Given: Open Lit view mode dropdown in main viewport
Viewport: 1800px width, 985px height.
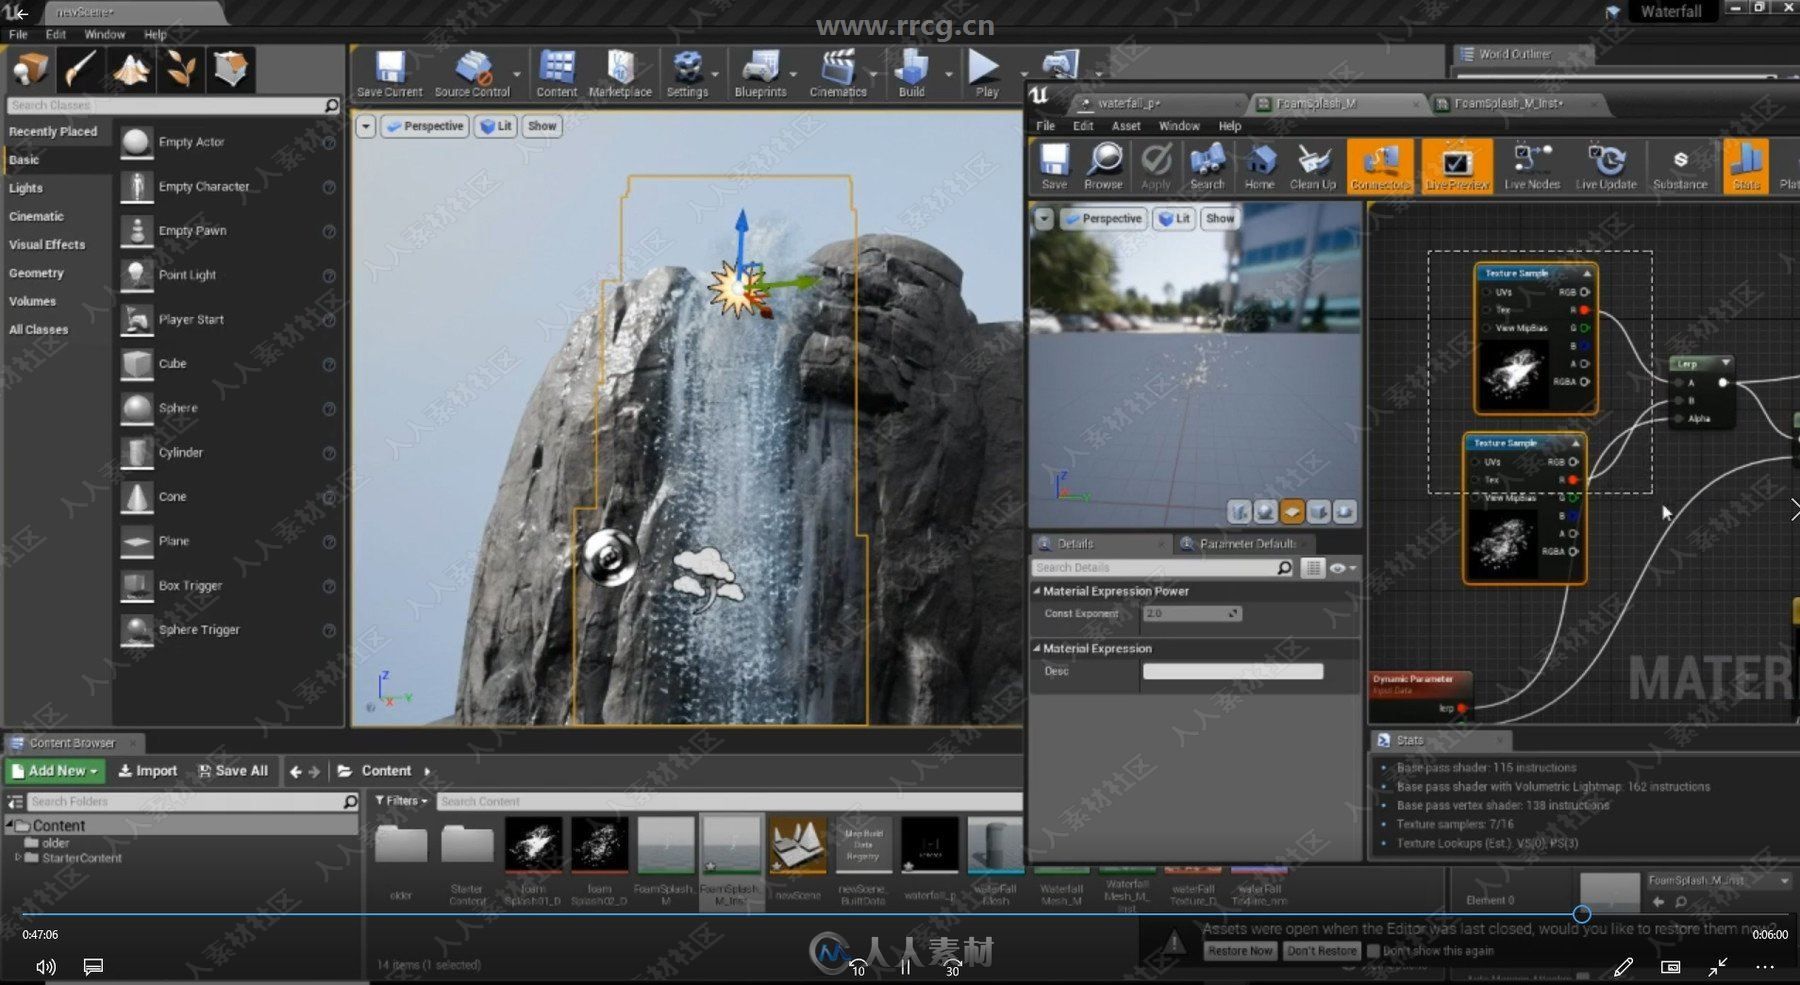Looking at the screenshot, I should [x=496, y=126].
